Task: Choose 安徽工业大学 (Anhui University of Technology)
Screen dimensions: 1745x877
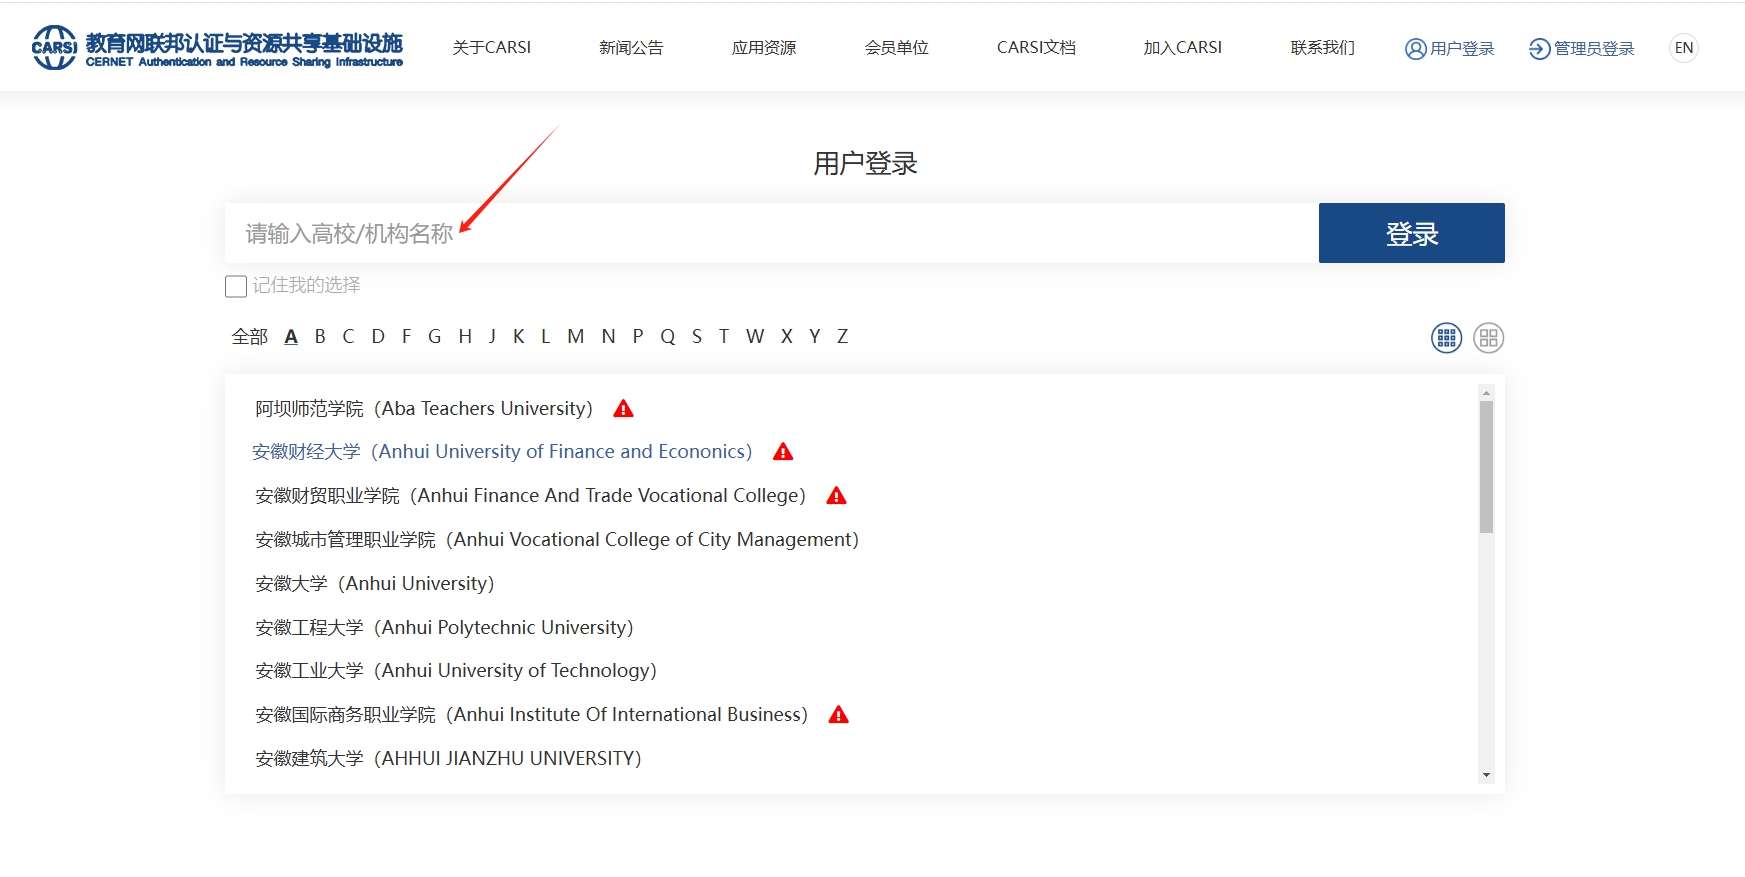Action: click(x=456, y=670)
